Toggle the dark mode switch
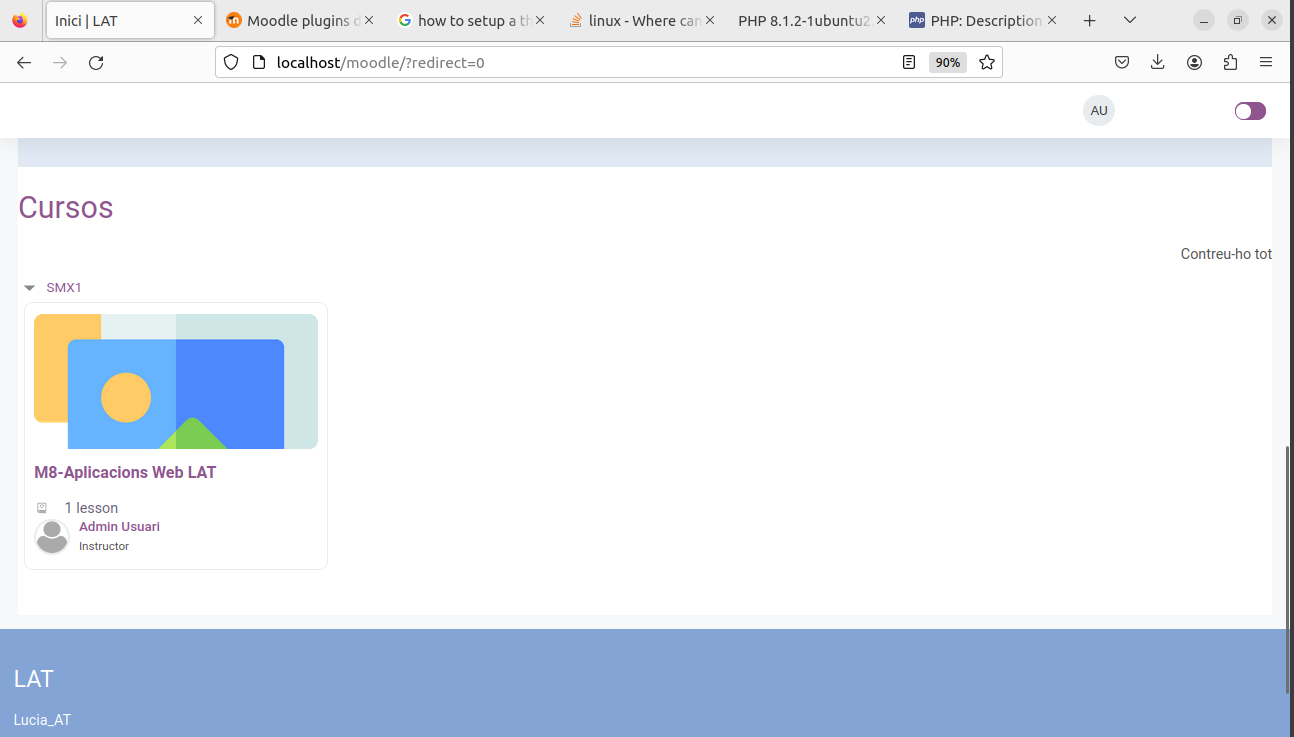This screenshot has height=737, width=1294. click(x=1249, y=111)
